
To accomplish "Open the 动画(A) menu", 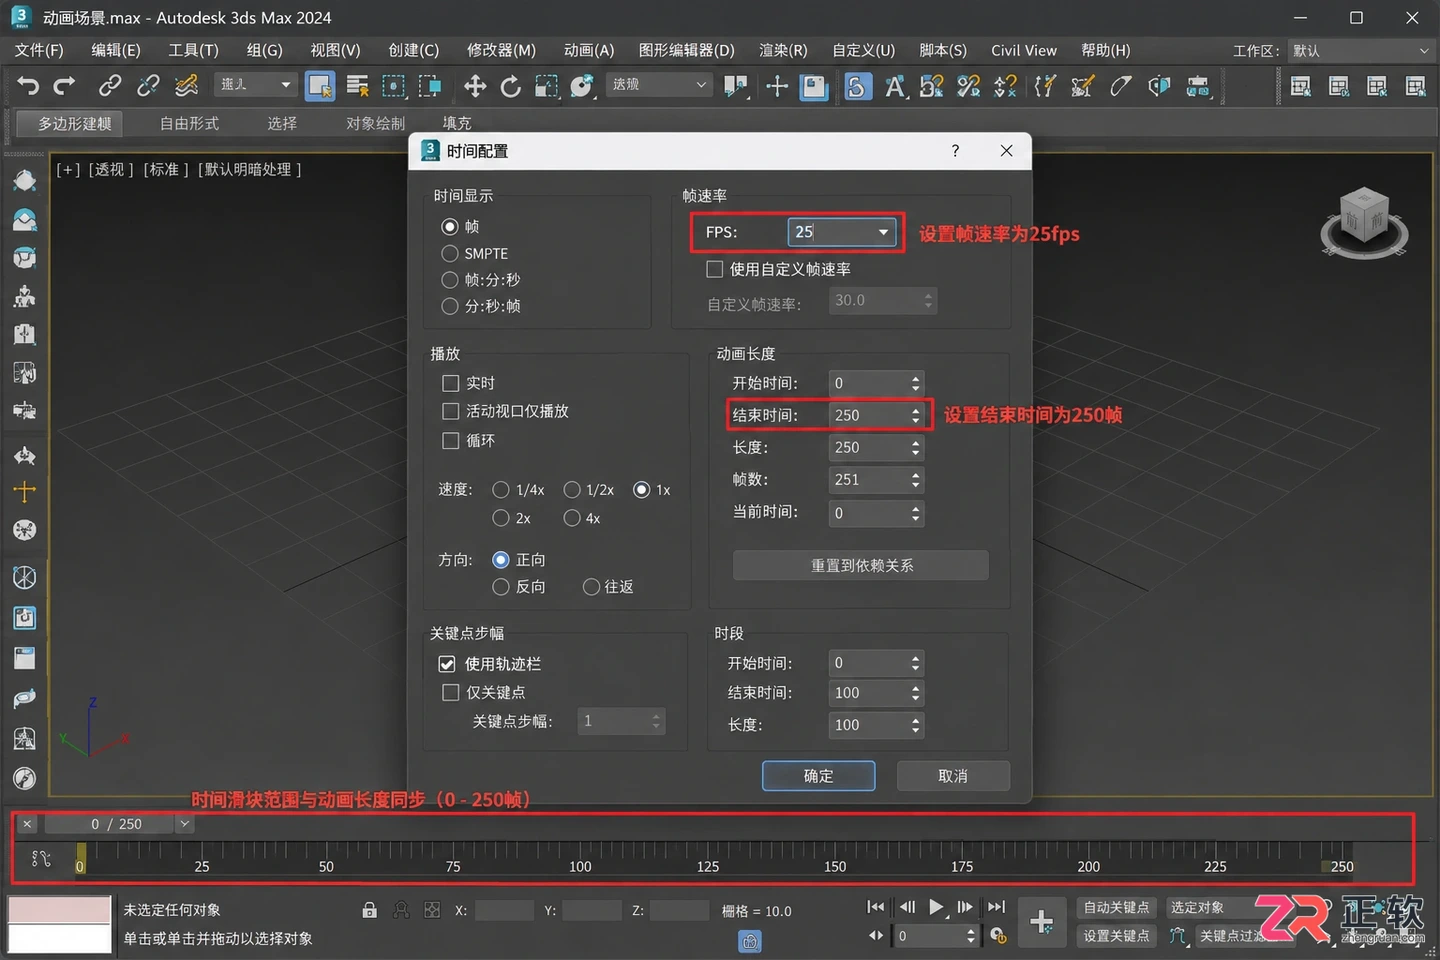I will (x=589, y=50).
